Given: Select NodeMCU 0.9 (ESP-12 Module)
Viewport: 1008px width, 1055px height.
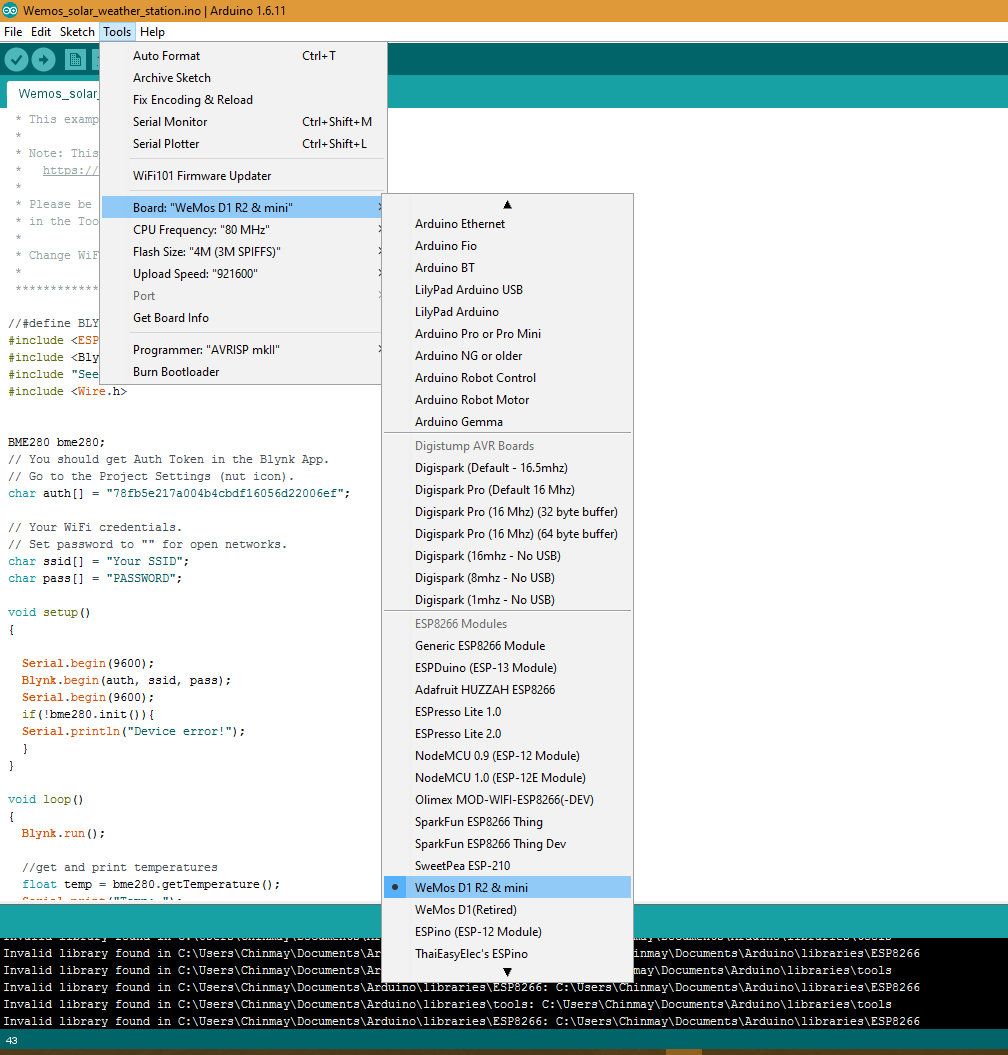Looking at the screenshot, I should tap(507, 756).
